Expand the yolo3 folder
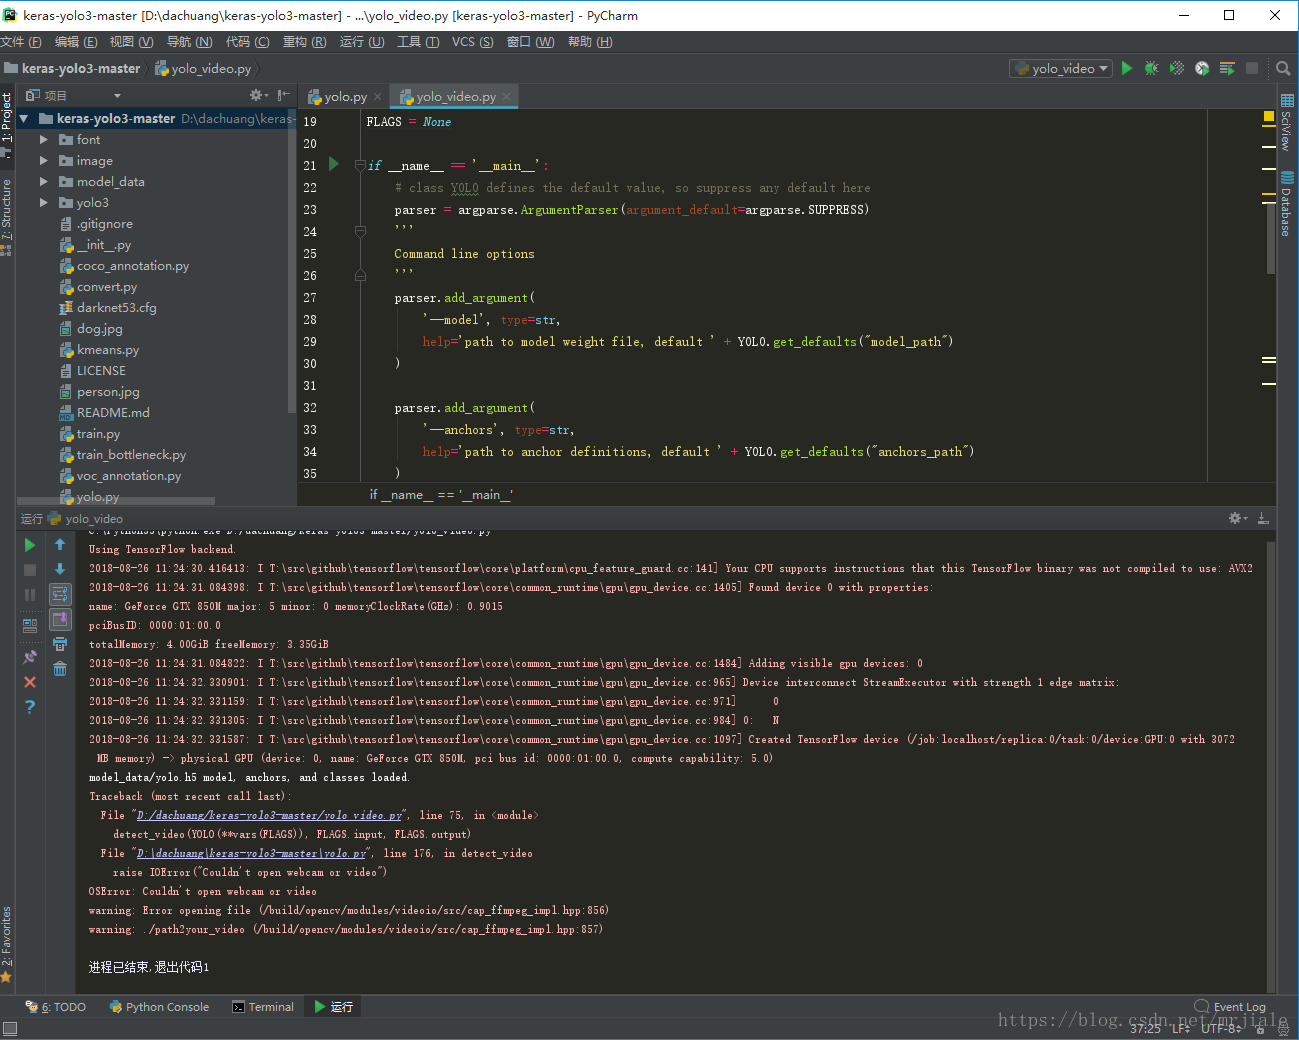Screen dimensions: 1299x1040 click(x=44, y=203)
